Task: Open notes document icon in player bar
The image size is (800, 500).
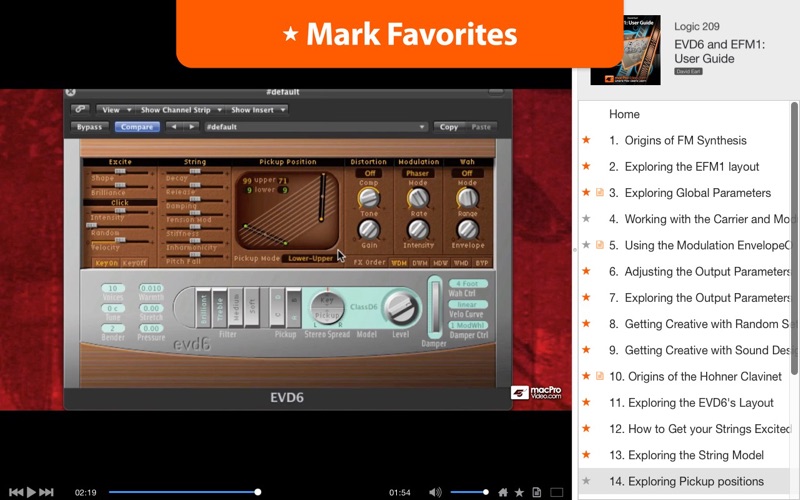Action: (536, 492)
